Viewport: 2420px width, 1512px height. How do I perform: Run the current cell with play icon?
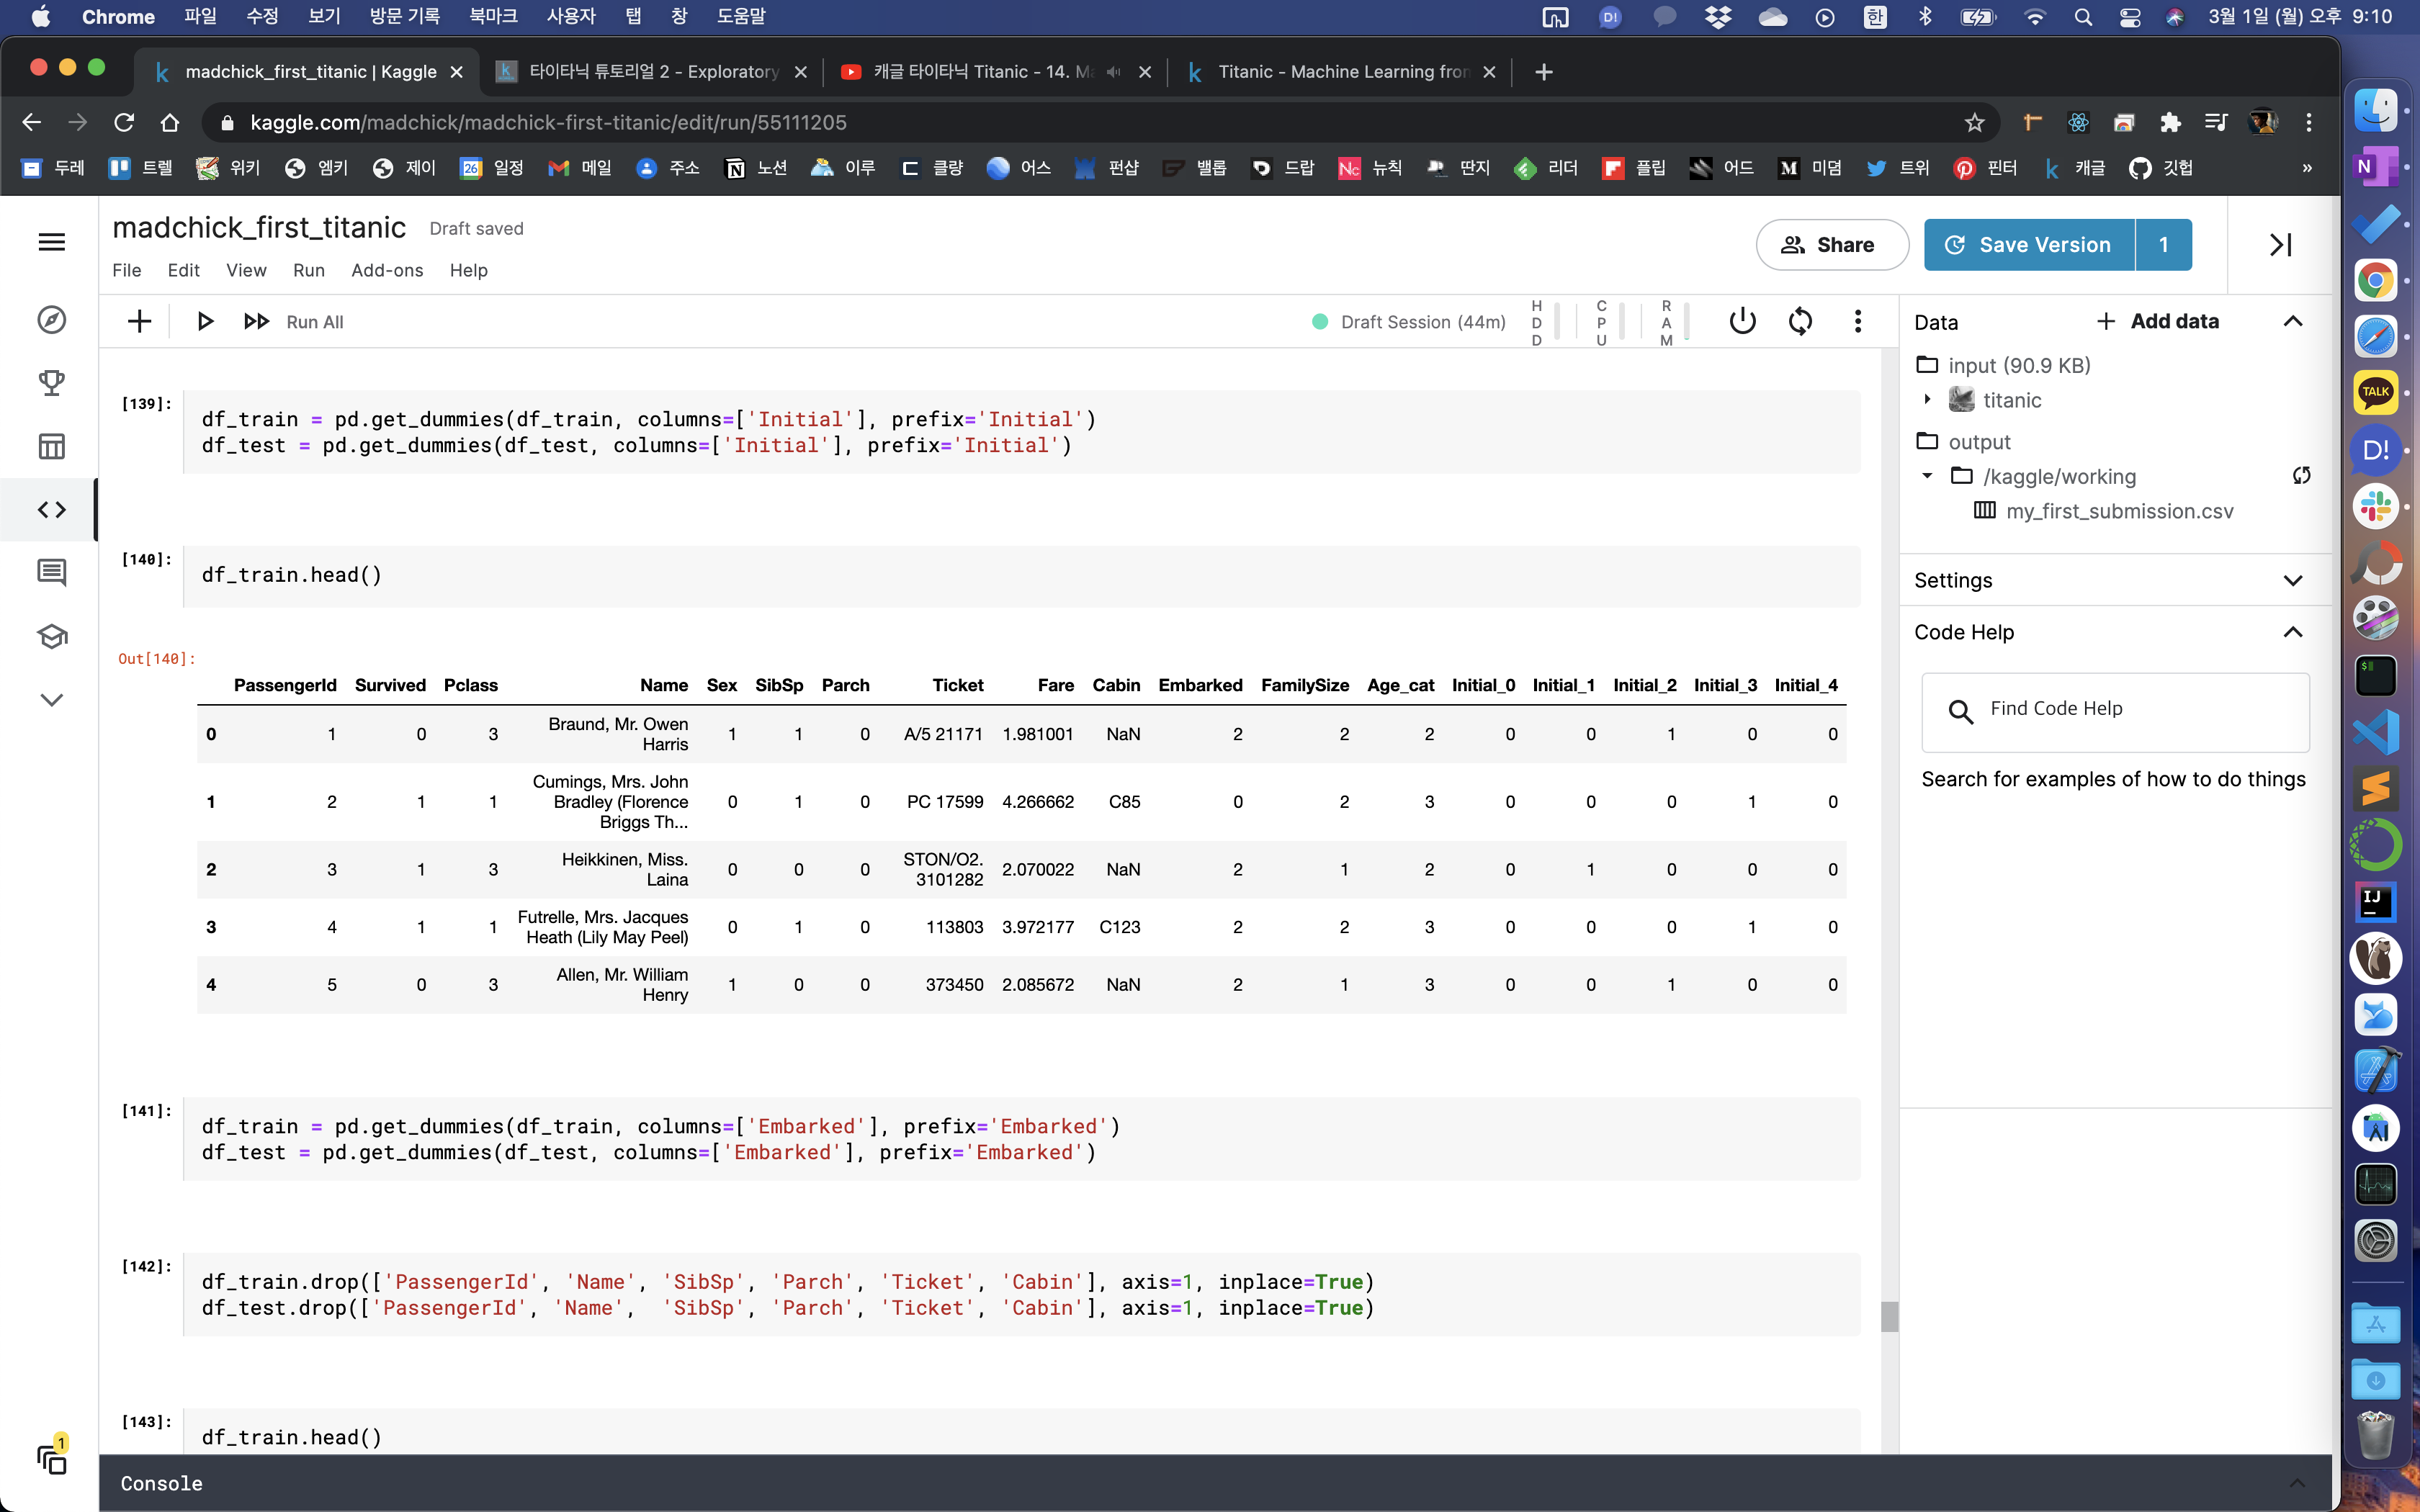tap(205, 321)
